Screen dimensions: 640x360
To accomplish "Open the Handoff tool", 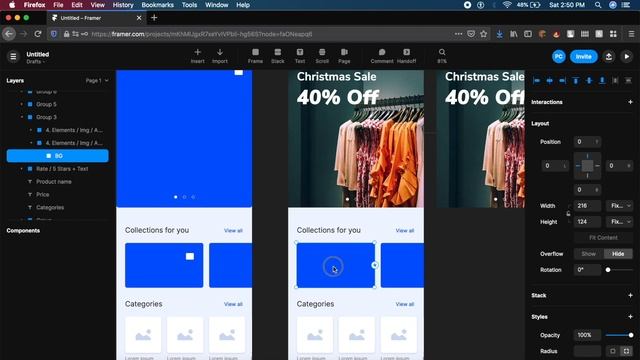I will click(x=407, y=56).
